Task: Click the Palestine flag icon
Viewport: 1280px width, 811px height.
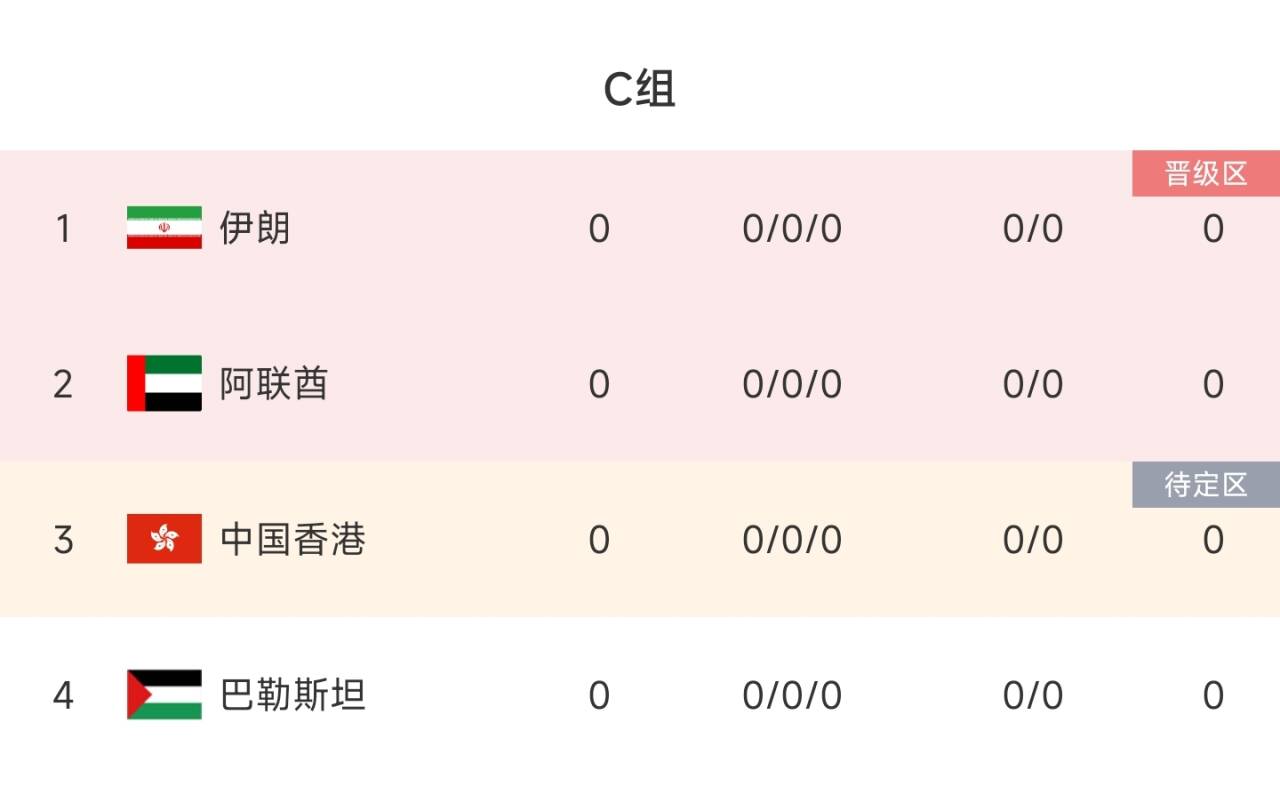Action: coord(164,694)
